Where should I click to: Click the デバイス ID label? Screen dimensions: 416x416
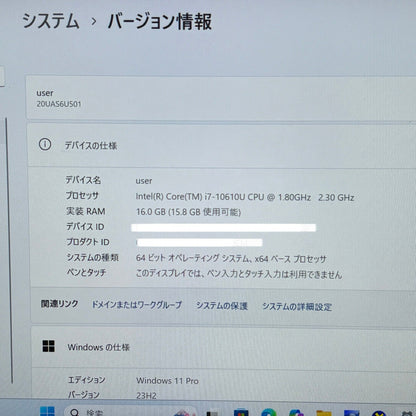[85, 227]
